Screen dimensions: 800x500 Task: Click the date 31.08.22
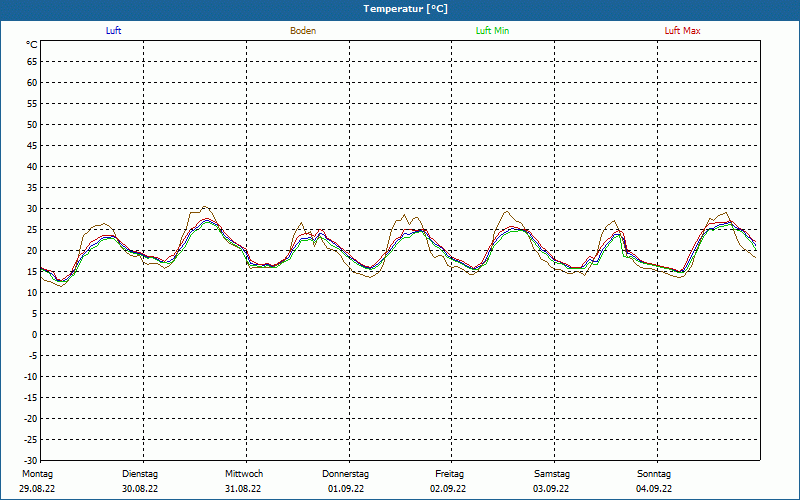coord(243,489)
